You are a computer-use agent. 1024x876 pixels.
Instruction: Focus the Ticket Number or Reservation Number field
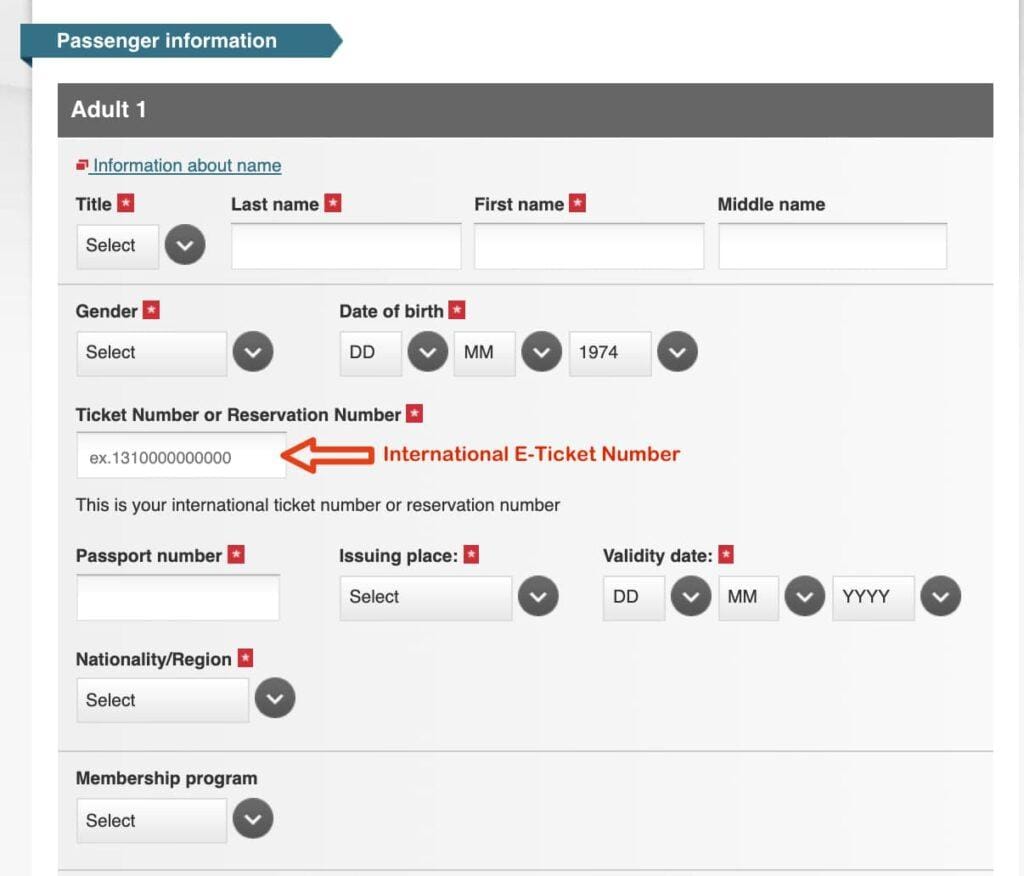pos(181,455)
